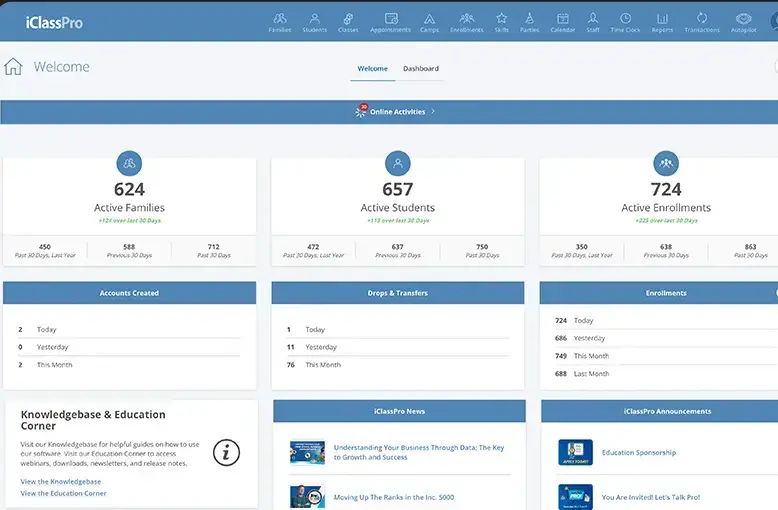
Task: Click the iClassPro News panel header
Action: click(x=399, y=411)
